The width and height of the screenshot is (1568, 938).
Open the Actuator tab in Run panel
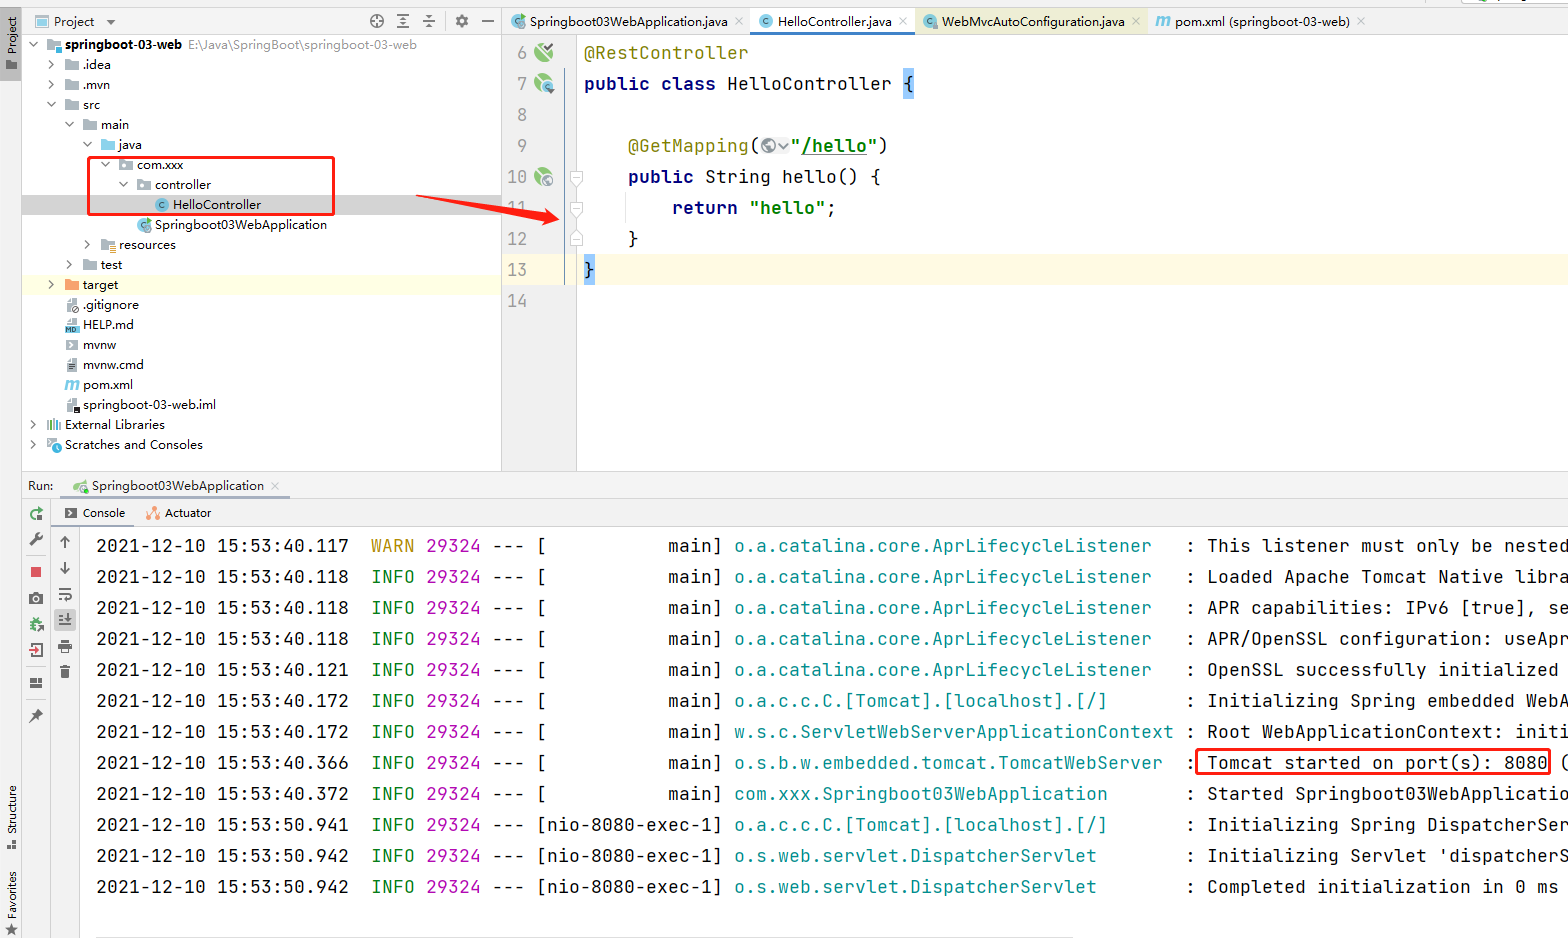[x=178, y=513]
